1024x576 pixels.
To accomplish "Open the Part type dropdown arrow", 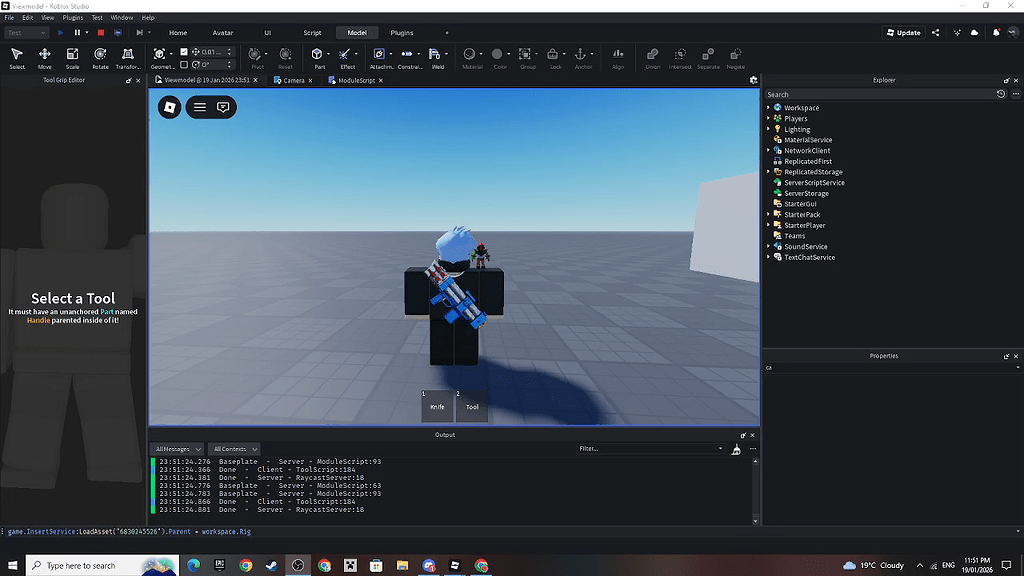I will 328,54.
